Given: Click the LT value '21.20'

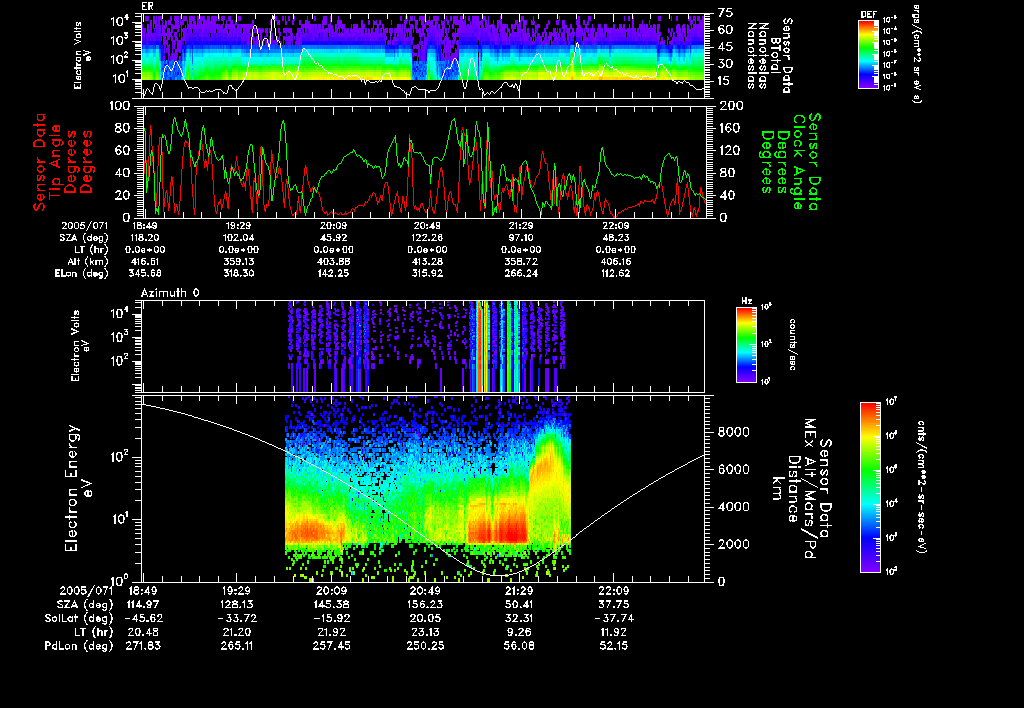Looking at the screenshot, I should 236,632.
